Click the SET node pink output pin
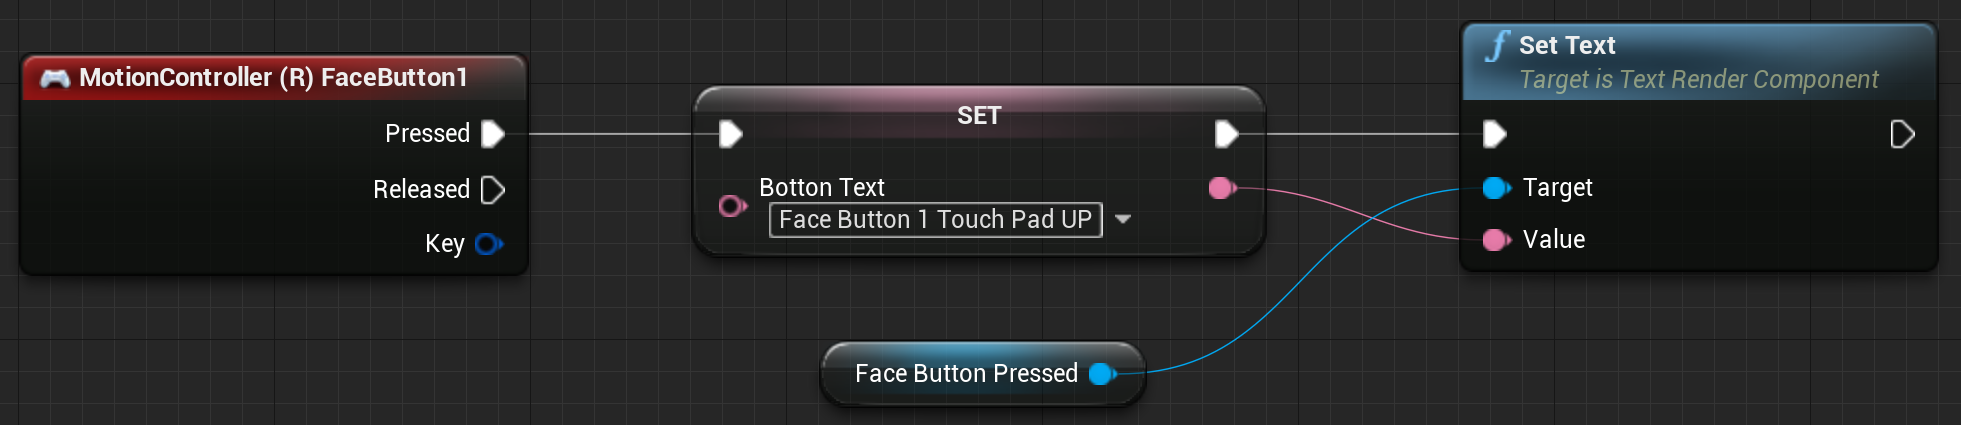 (1222, 188)
